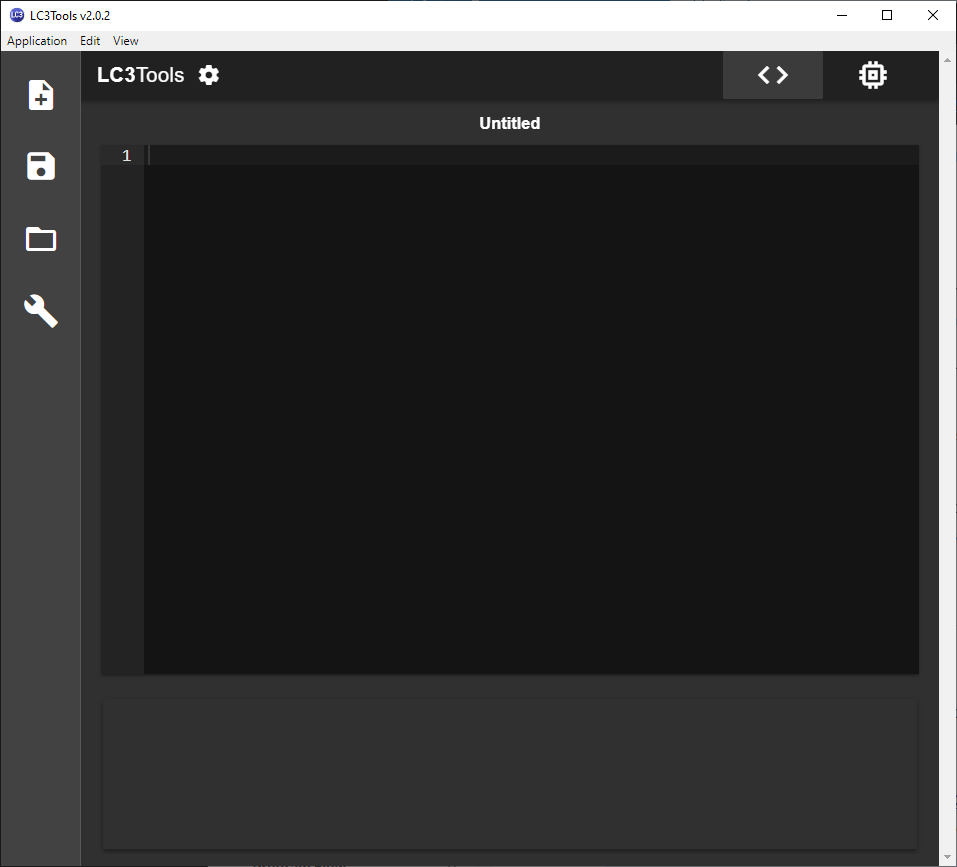Screen dimensions: 957x867
Task: Switch to the editor view (angle brackets icon)
Action: tap(773, 75)
